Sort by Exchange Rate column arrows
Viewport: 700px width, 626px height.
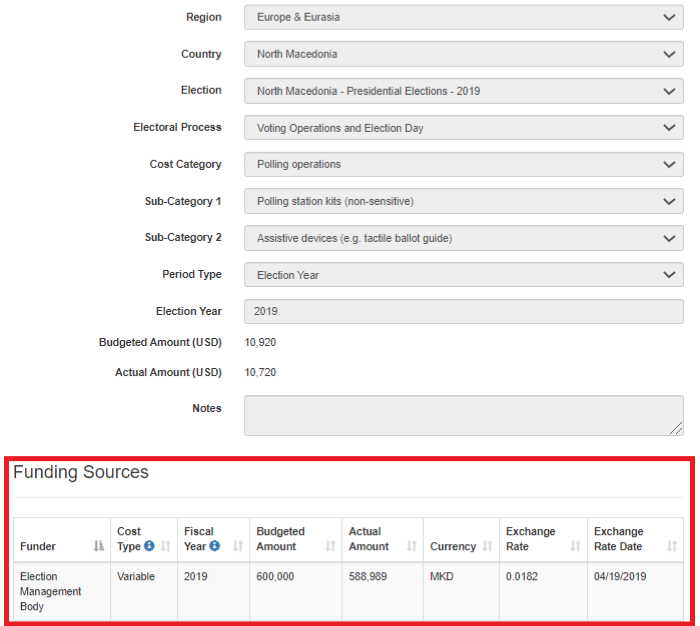click(x=576, y=547)
